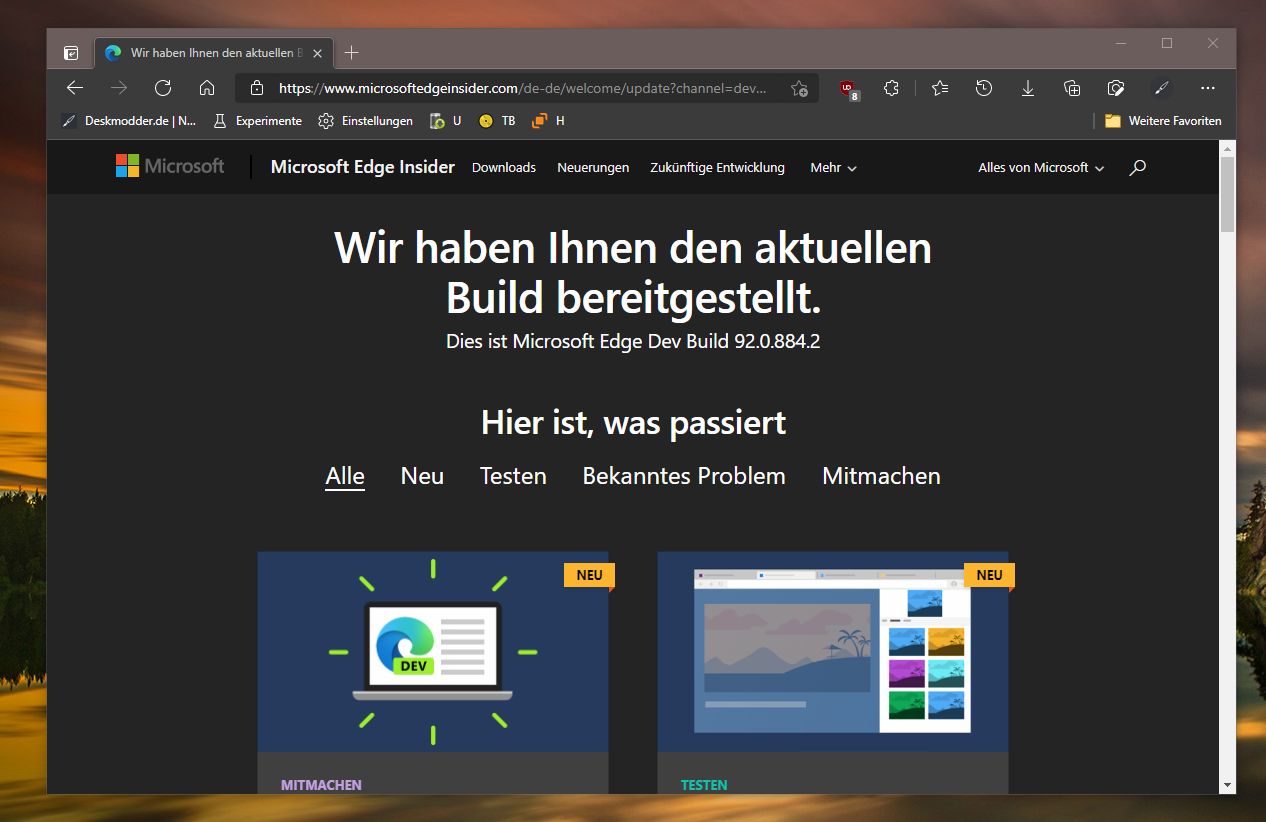
Task: Select the Bekanntes Problem filter tab
Action: pos(684,476)
